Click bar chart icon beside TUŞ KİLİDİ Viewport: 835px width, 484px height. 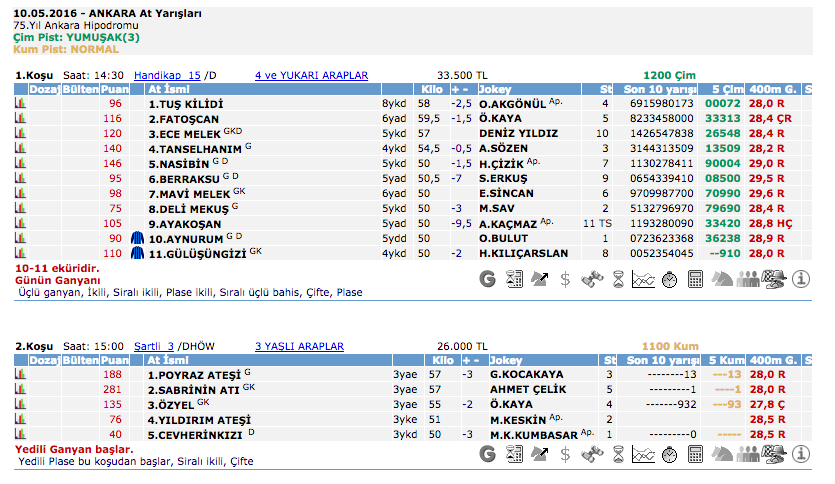(x=19, y=104)
